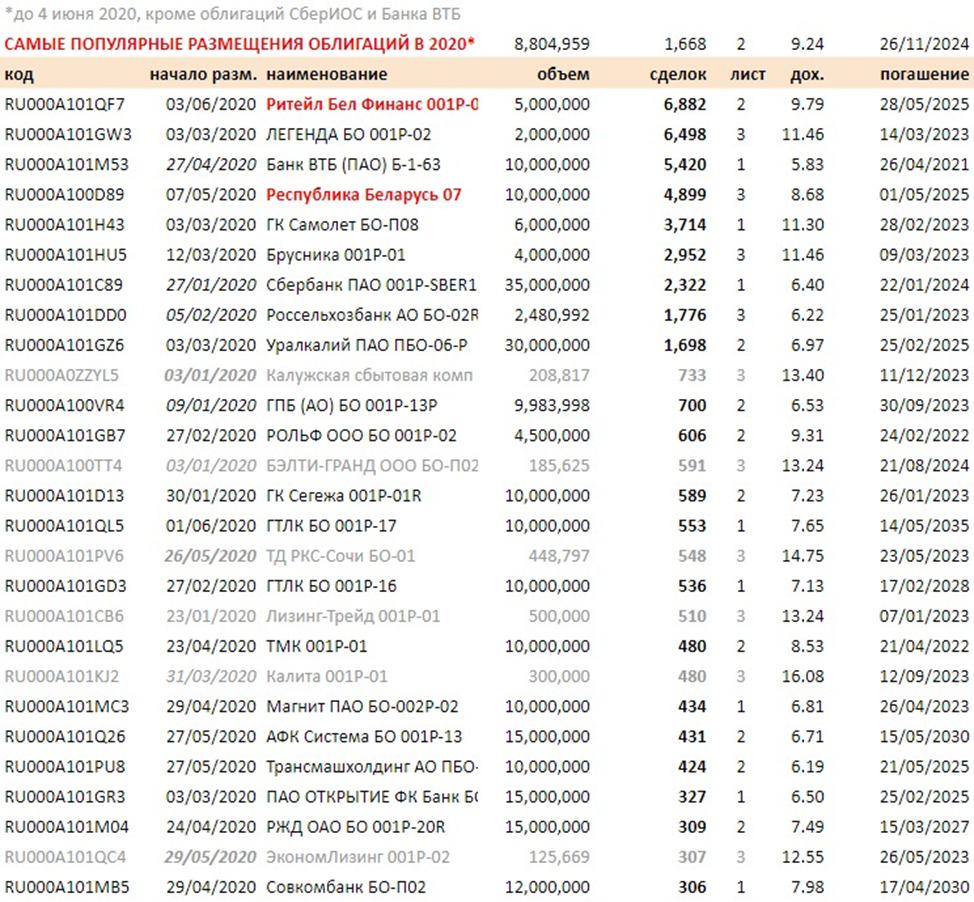Select the start date 09/01/2020
Viewport: 974px width, 902px height.
(211, 406)
